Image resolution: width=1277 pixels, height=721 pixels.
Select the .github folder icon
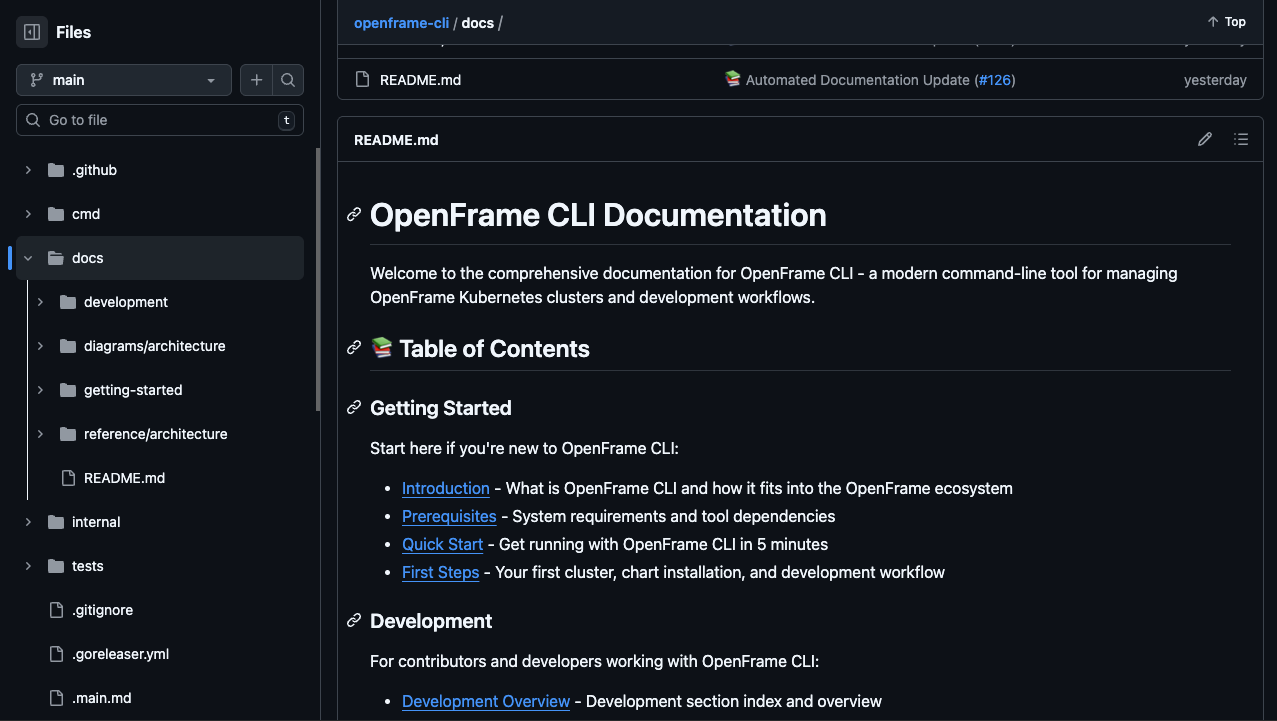coord(56,170)
